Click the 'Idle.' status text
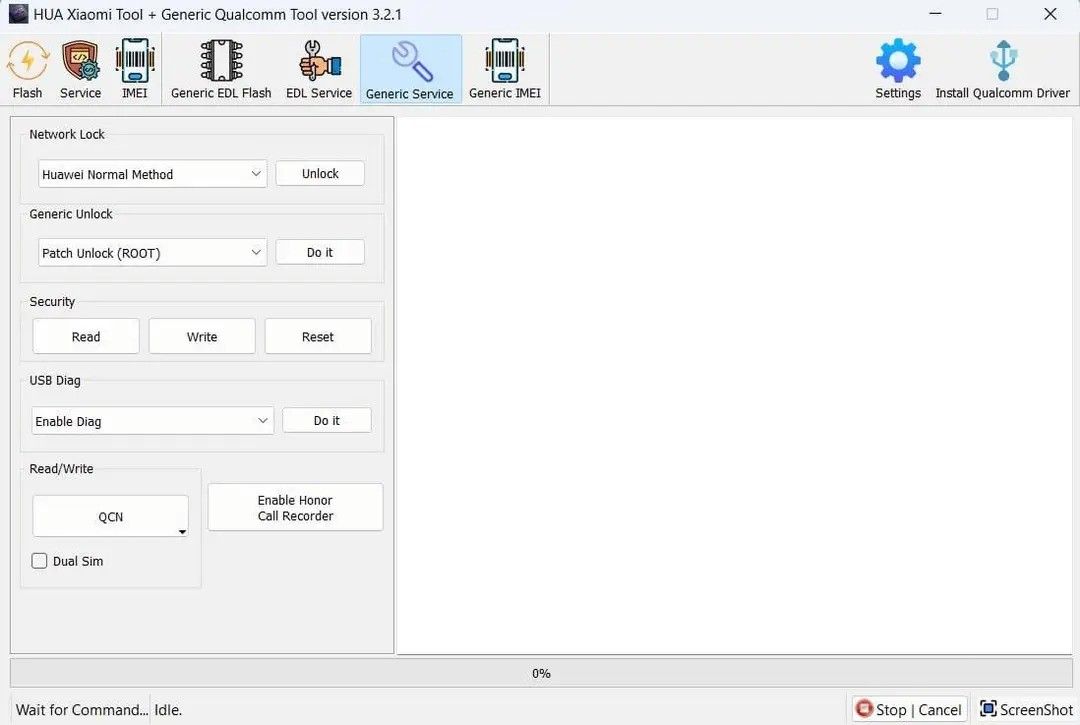 [x=168, y=710]
